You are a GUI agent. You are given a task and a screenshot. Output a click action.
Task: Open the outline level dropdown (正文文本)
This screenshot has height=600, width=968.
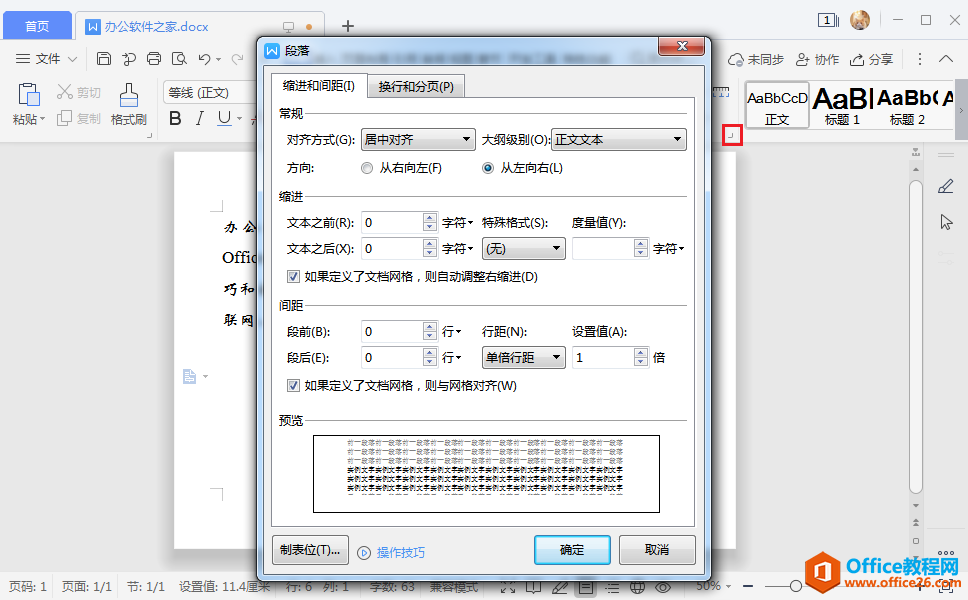pyautogui.click(x=619, y=140)
